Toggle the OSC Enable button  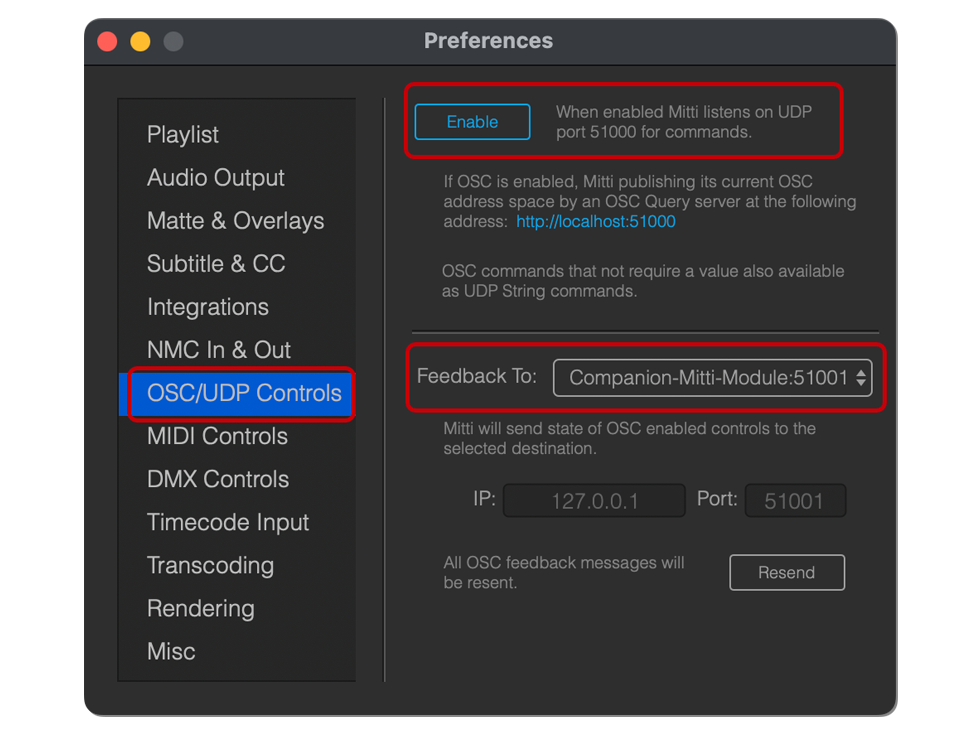472,122
